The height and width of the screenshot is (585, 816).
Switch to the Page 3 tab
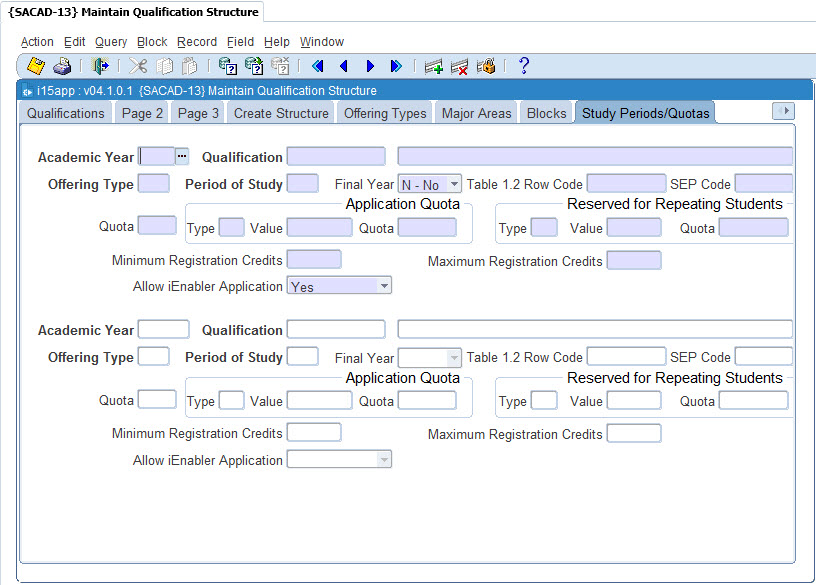(x=198, y=113)
